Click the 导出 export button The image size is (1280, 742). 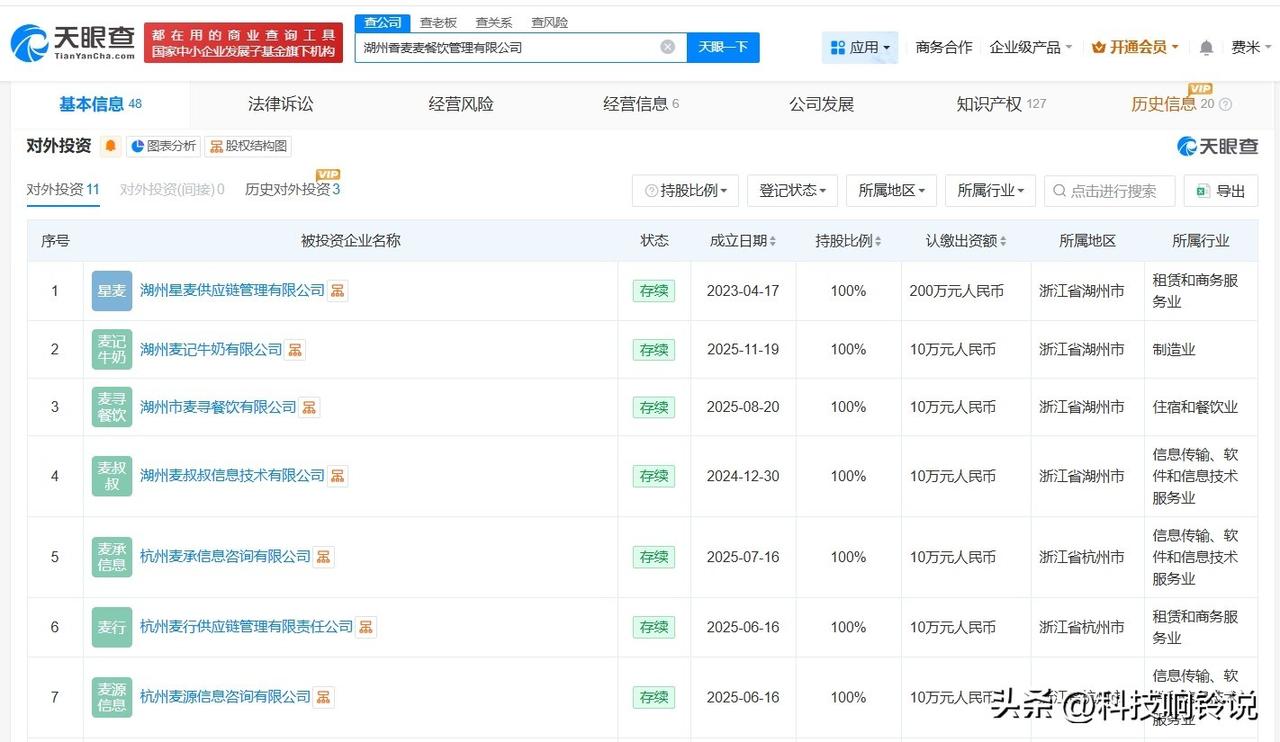[x=1221, y=190]
